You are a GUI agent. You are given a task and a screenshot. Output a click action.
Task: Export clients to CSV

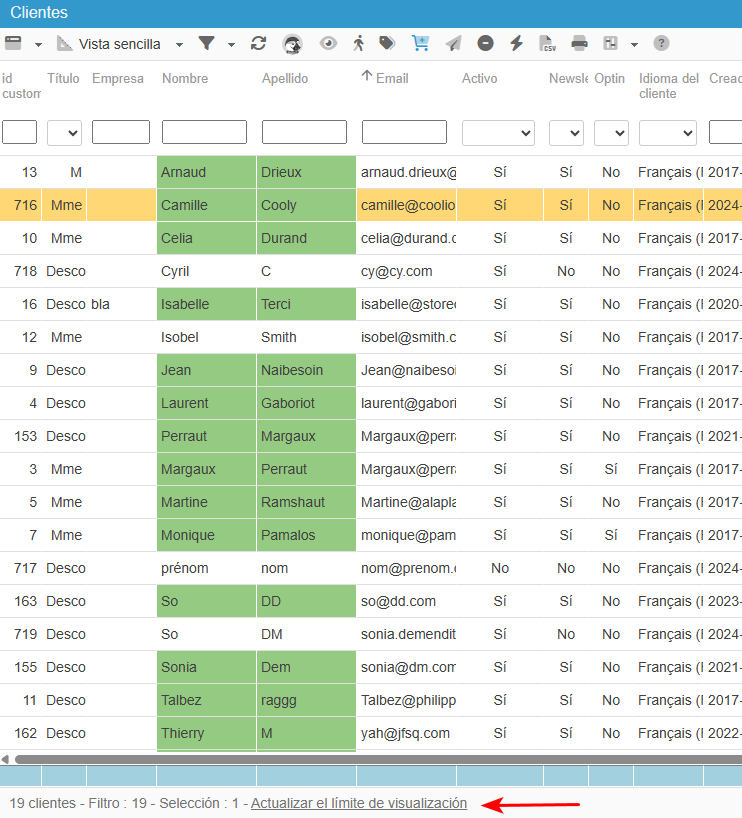tap(547, 43)
